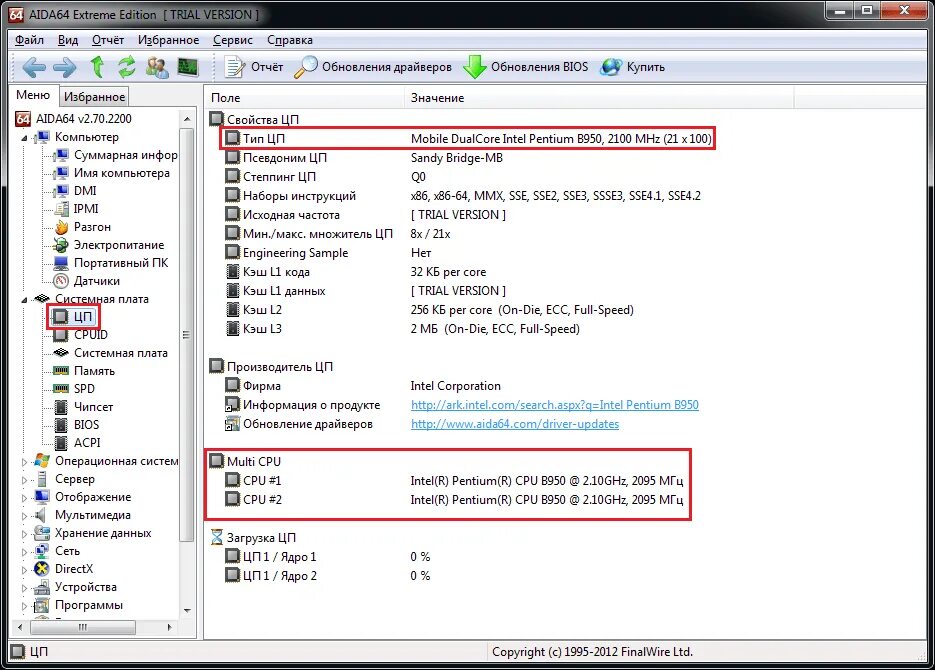Expand the Программы tree node
This screenshot has width=935, height=670.
[24, 606]
